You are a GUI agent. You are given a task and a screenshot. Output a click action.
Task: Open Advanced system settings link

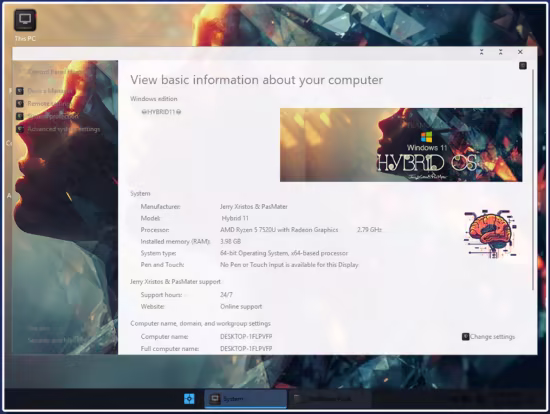(64, 129)
